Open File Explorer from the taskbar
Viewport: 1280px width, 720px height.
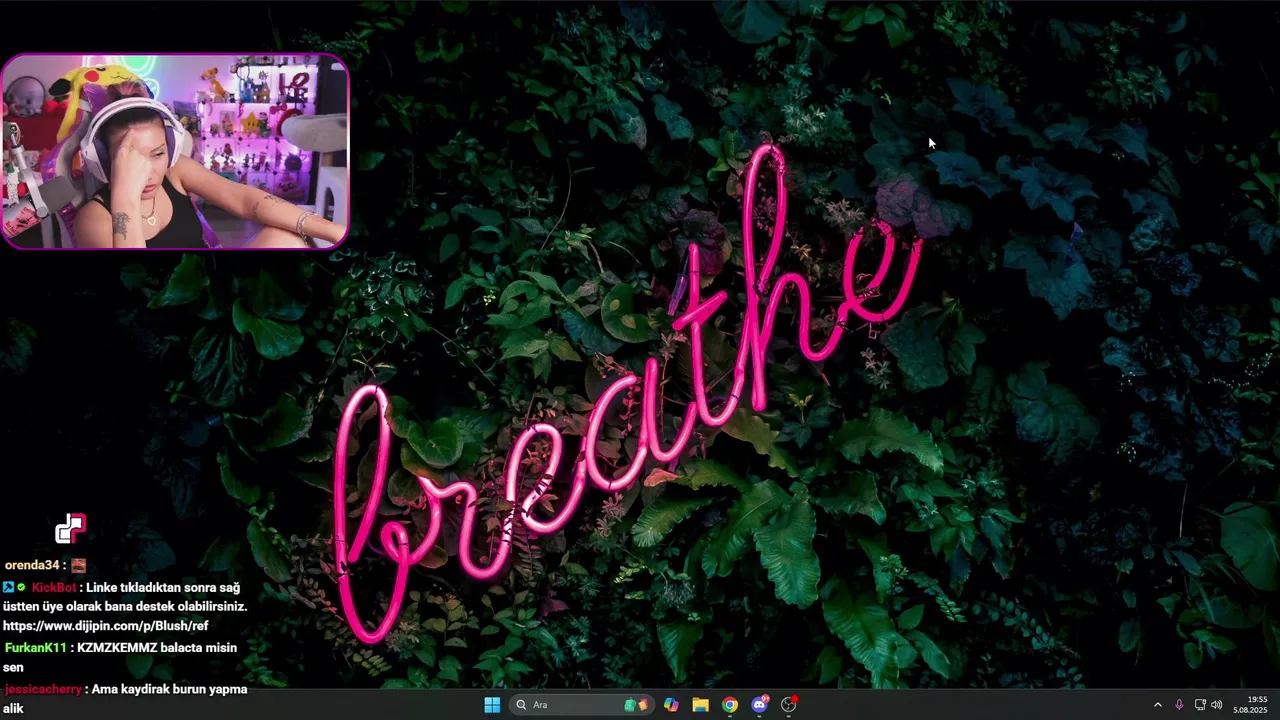click(700, 705)
